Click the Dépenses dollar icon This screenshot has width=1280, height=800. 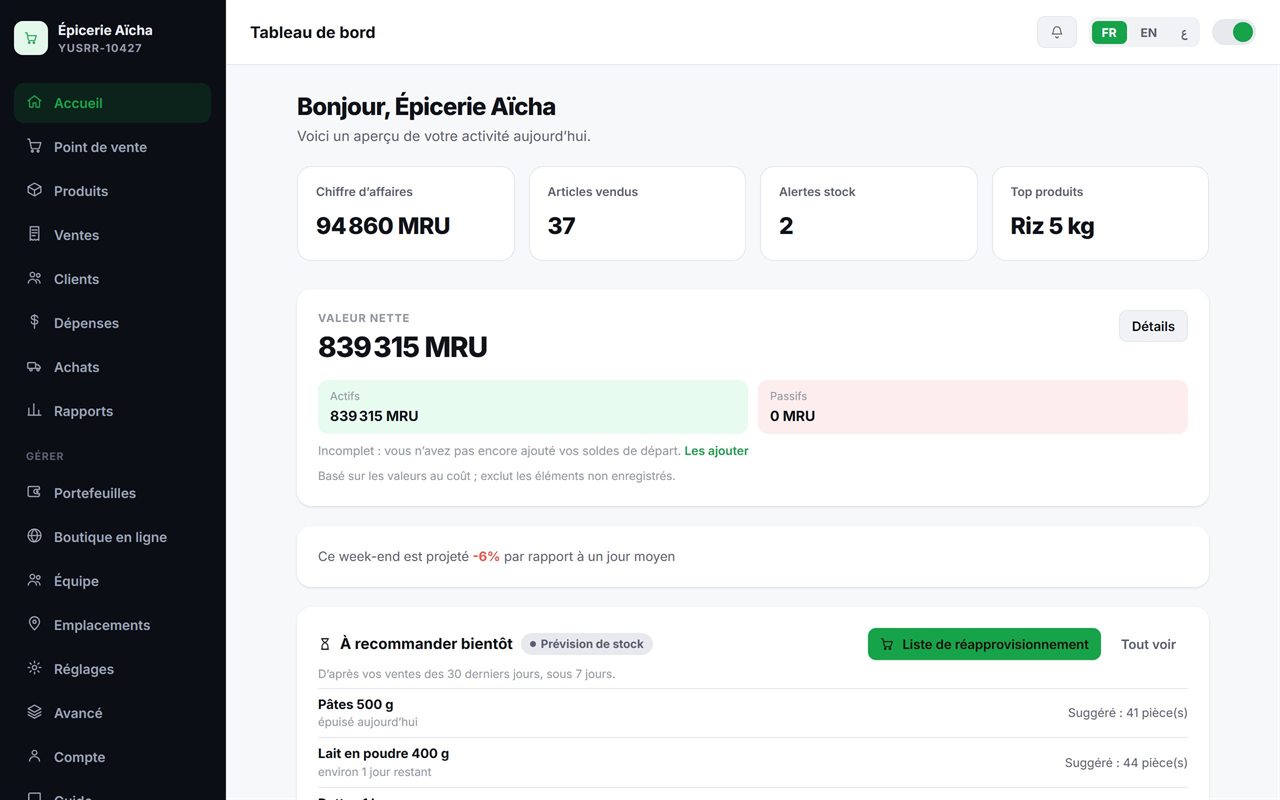tap(34, 322)
